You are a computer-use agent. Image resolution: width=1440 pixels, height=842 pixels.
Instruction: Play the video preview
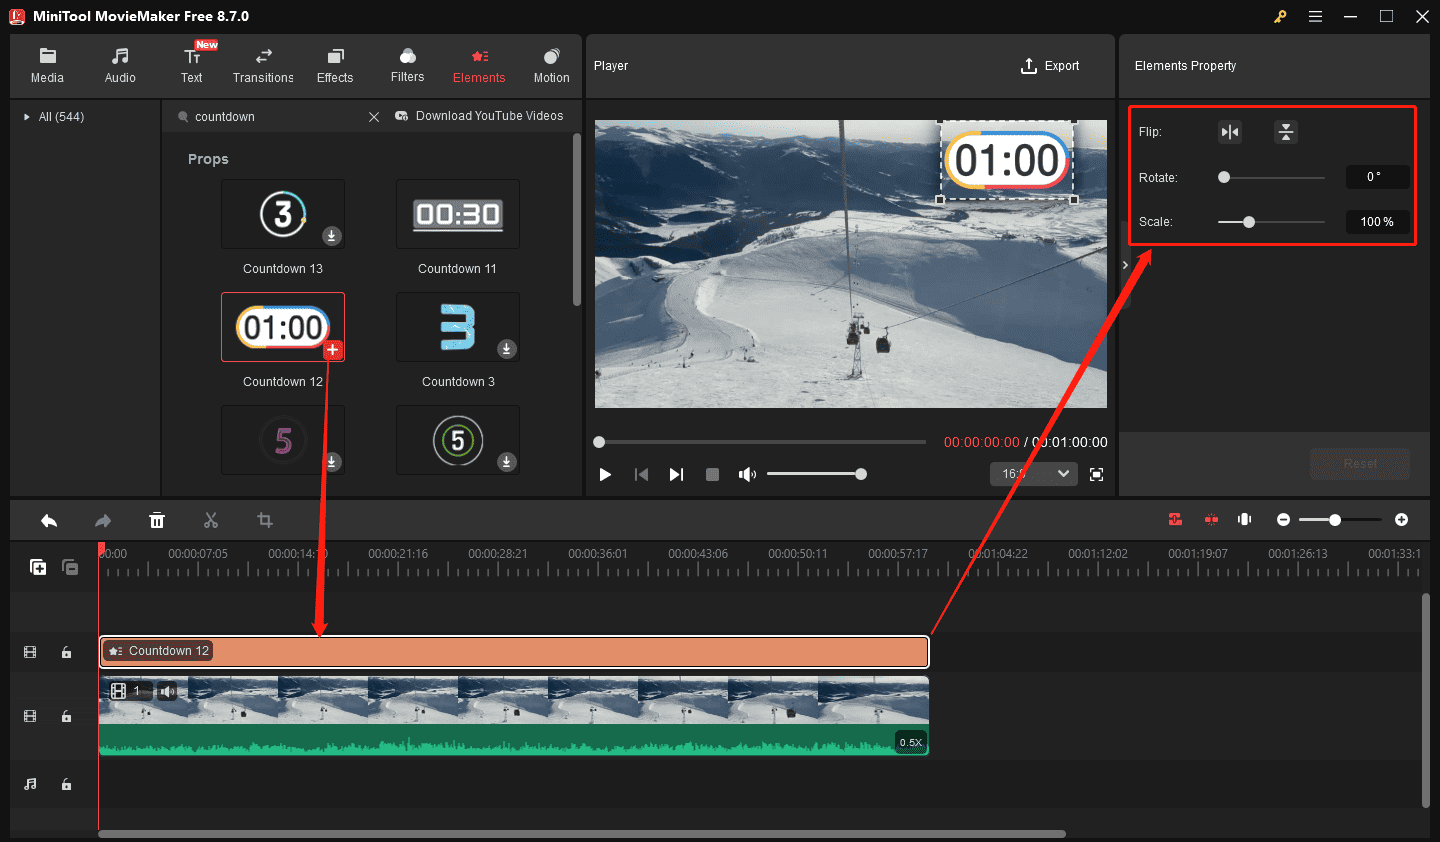coord(605,474)
